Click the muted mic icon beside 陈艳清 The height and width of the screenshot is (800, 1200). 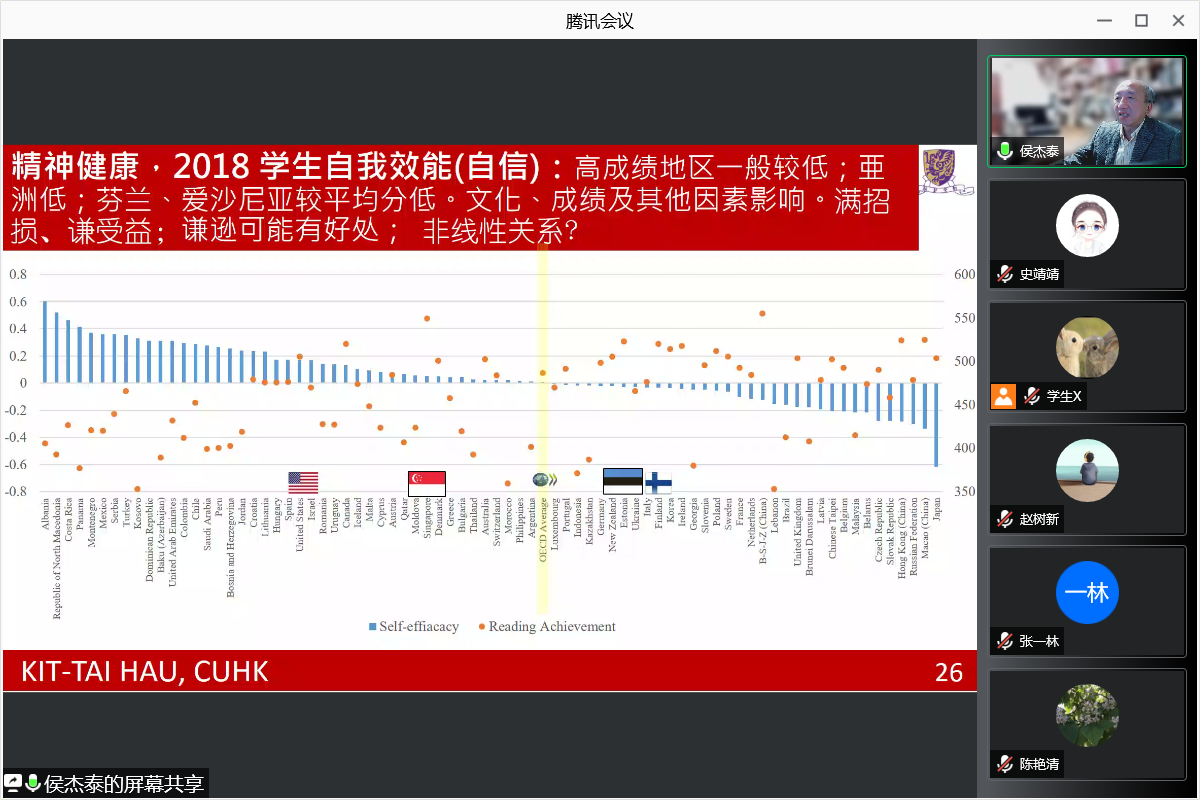pyautogui.click(x=1005, y=764)
